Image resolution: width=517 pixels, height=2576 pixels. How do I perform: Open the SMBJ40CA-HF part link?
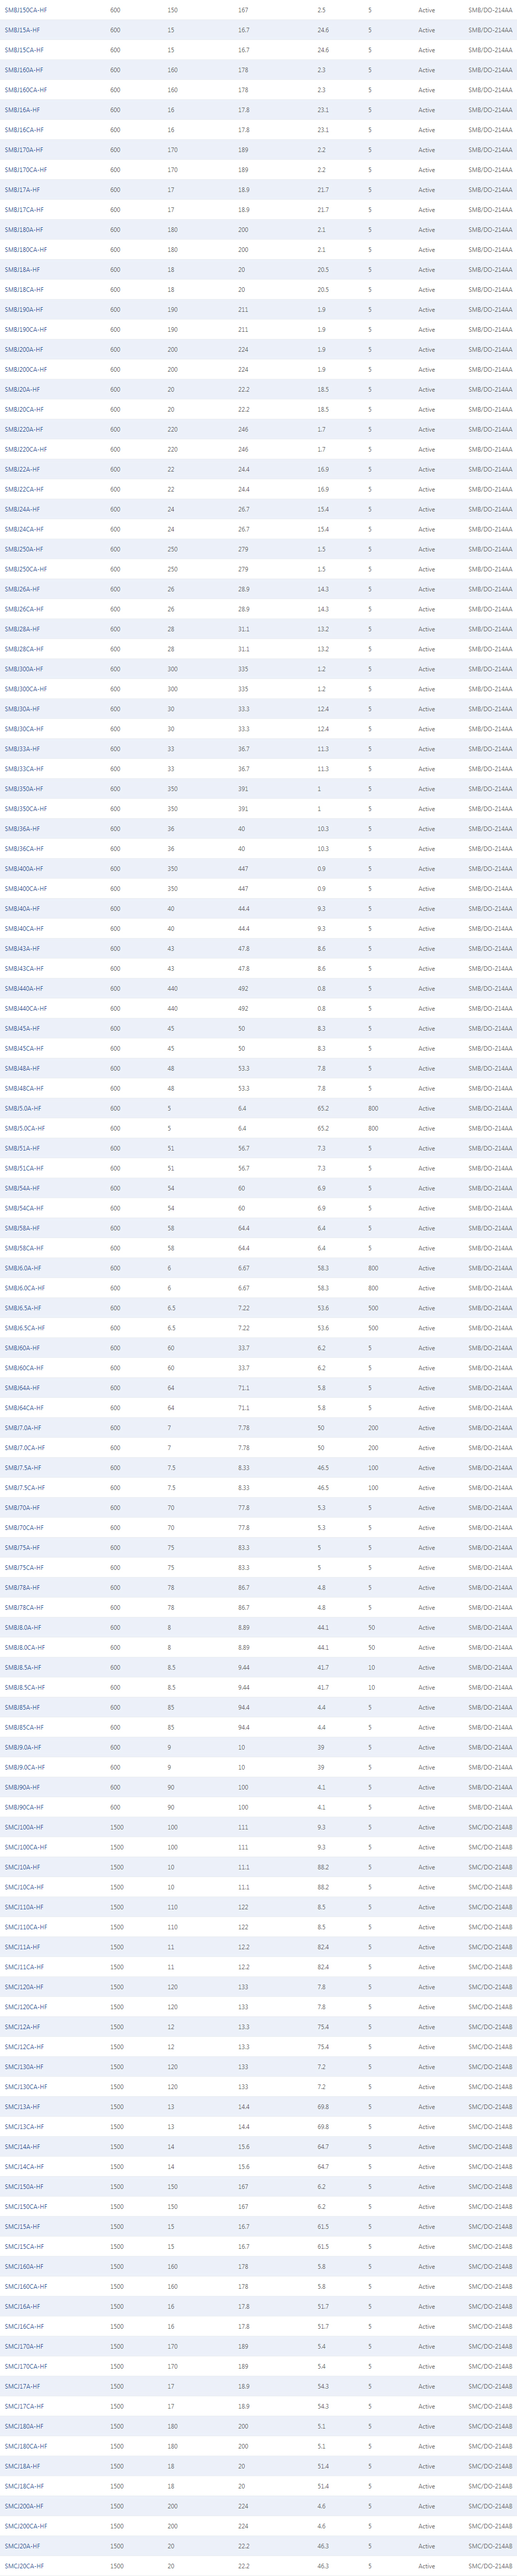[24, 929]
